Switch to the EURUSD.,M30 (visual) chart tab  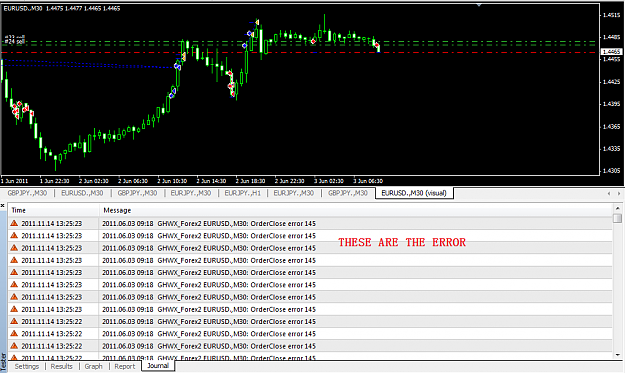[414, 193]
